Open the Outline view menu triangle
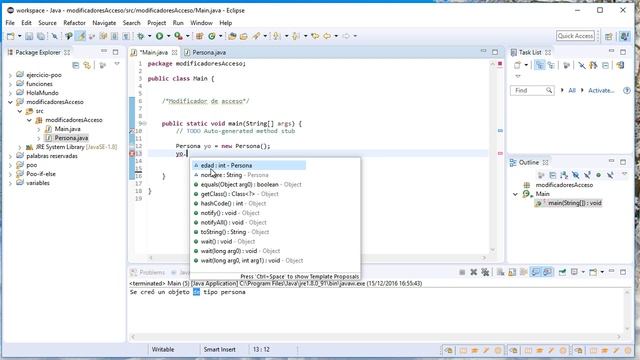640x360 pixels. pos(624,174)
